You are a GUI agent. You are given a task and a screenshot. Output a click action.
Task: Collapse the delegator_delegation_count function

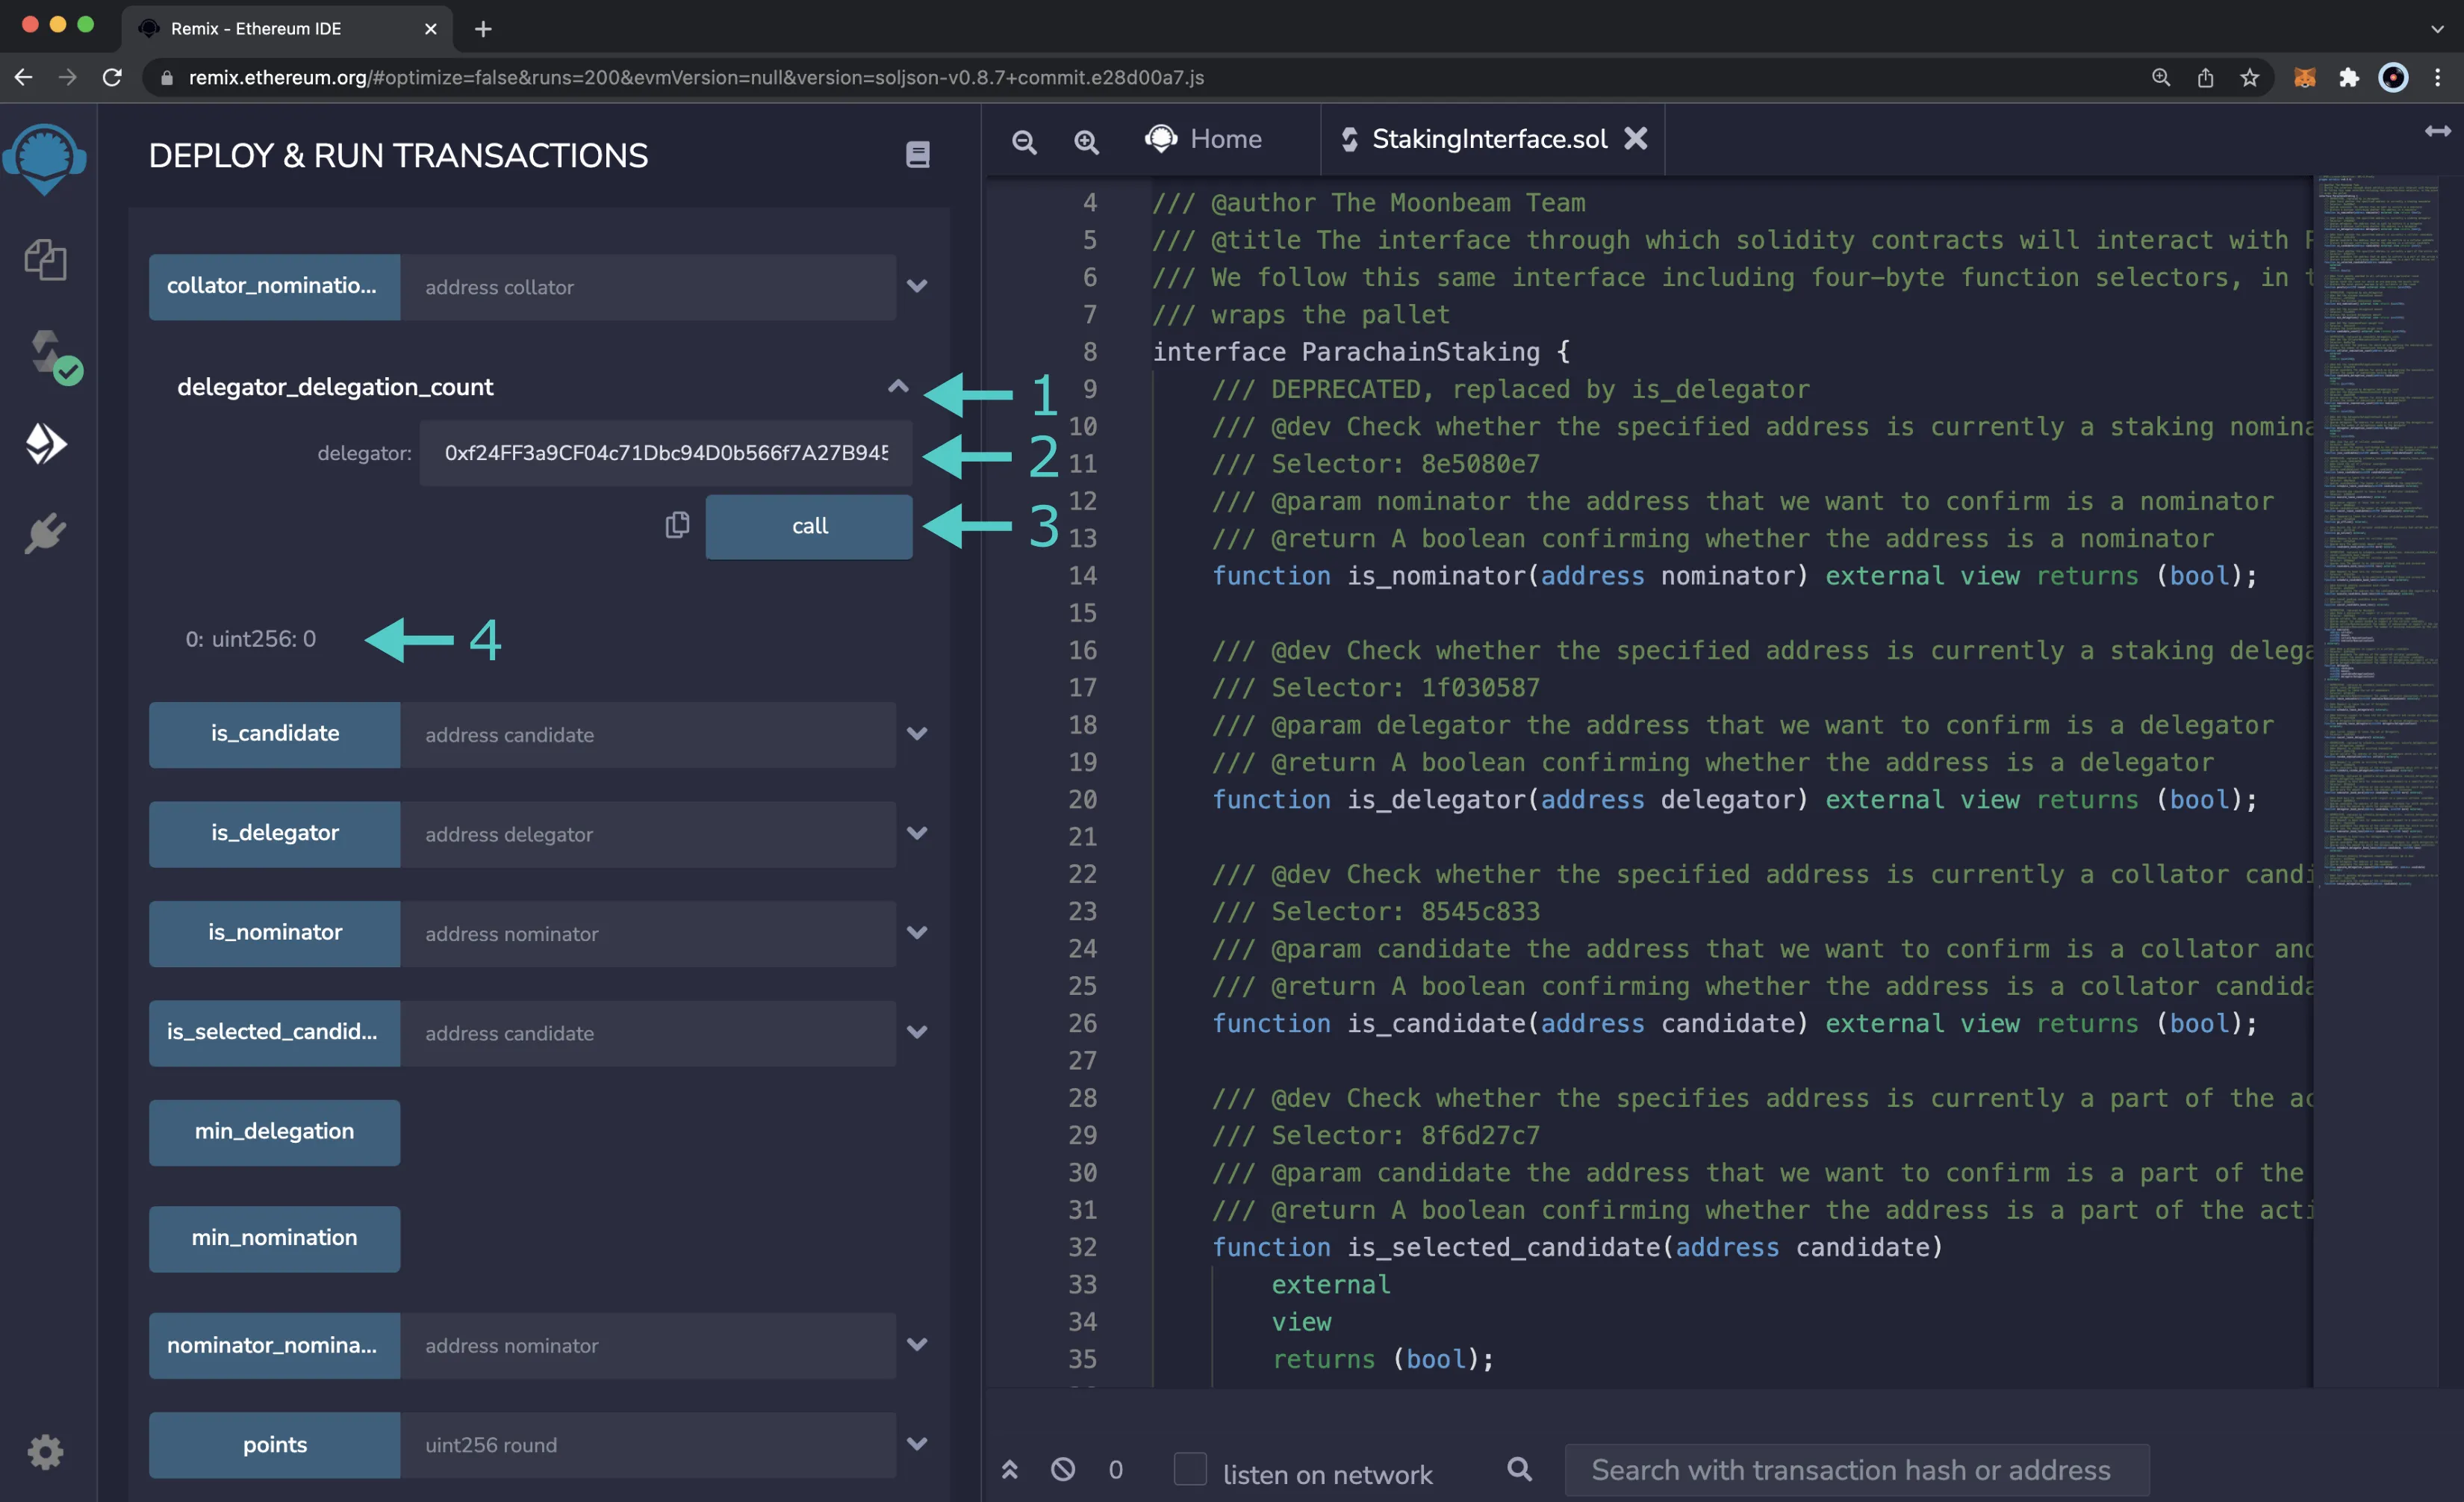click(x=898, y=387)
